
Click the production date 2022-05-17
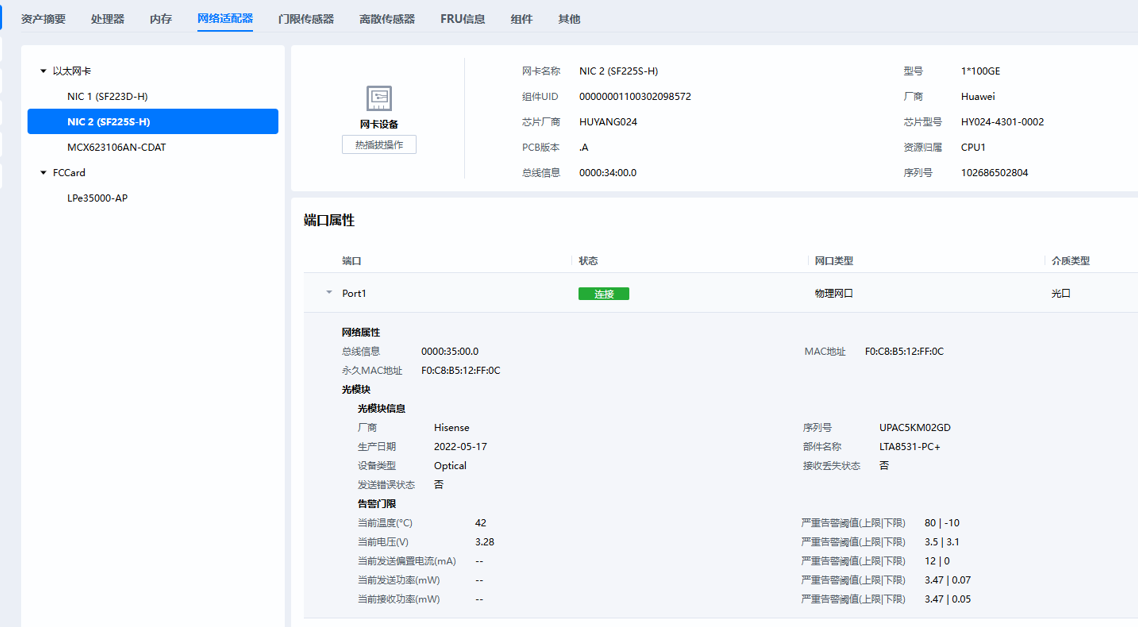pos(460,446)
